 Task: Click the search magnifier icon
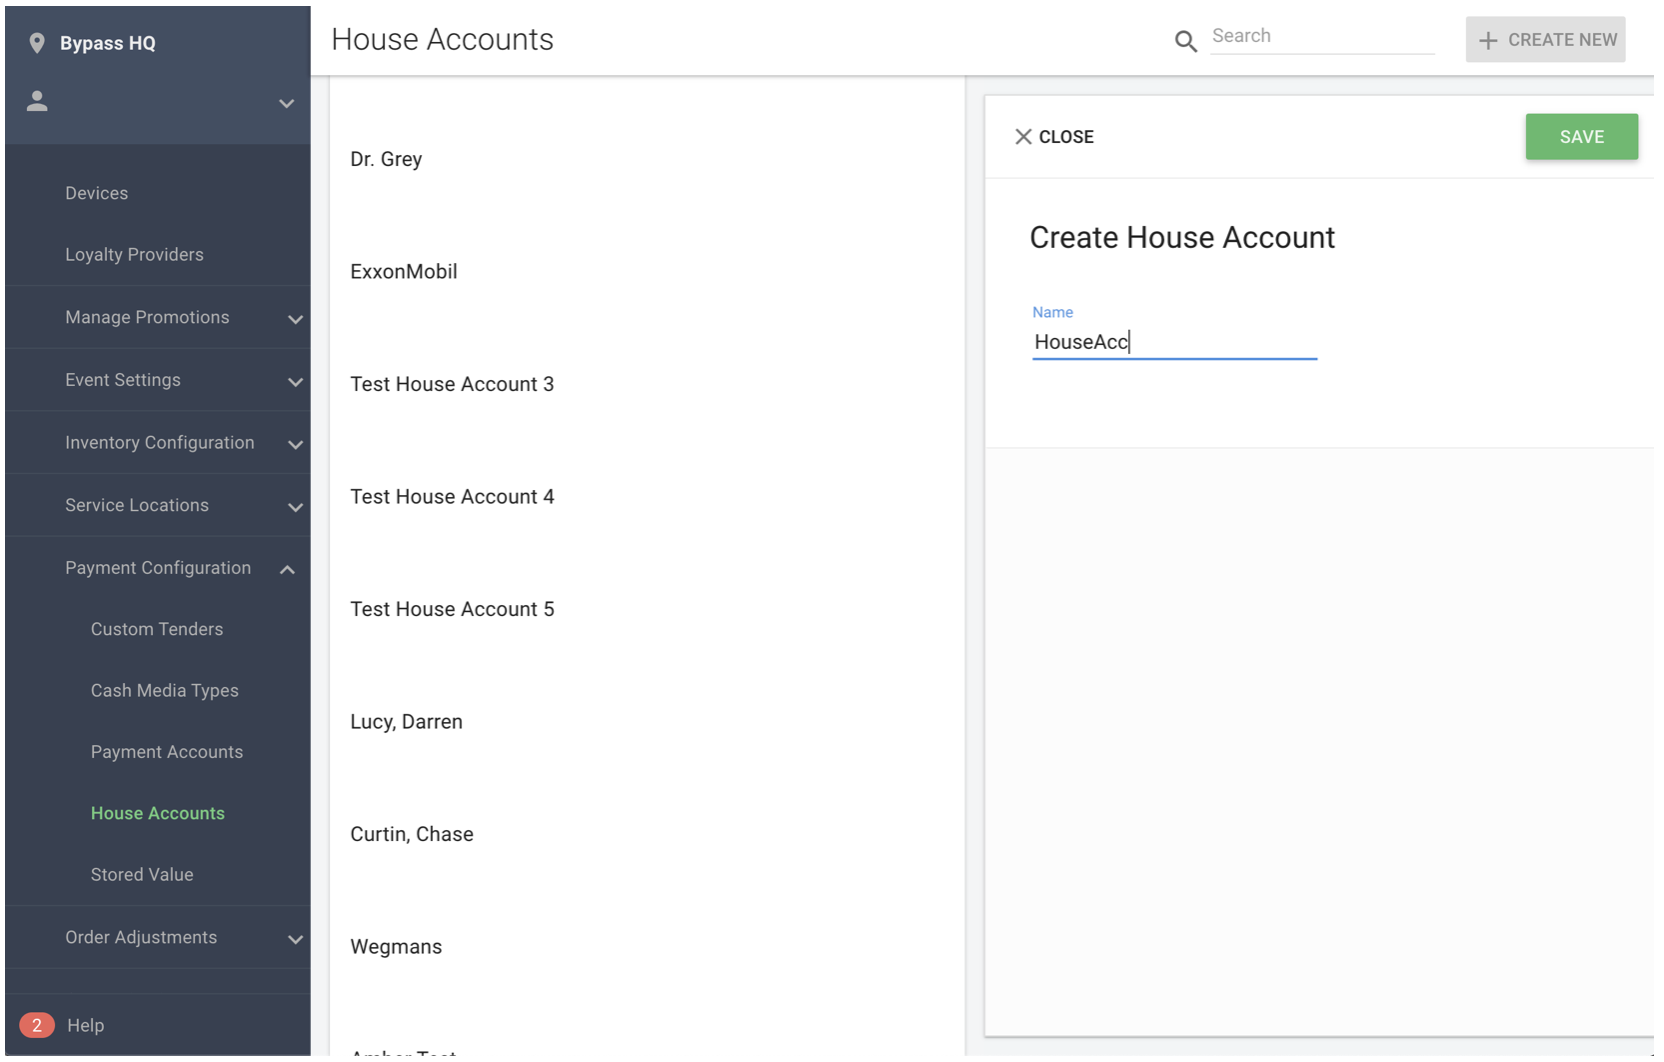[x=1185, y=42]
